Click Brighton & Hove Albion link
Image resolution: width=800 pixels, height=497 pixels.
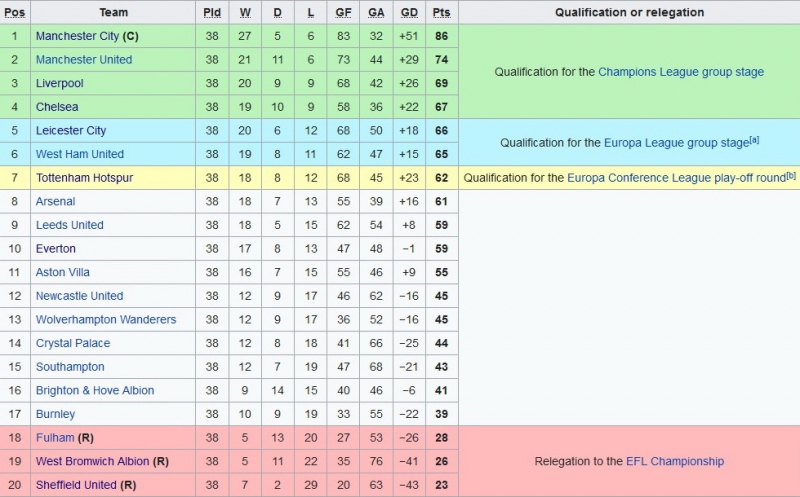94,391
